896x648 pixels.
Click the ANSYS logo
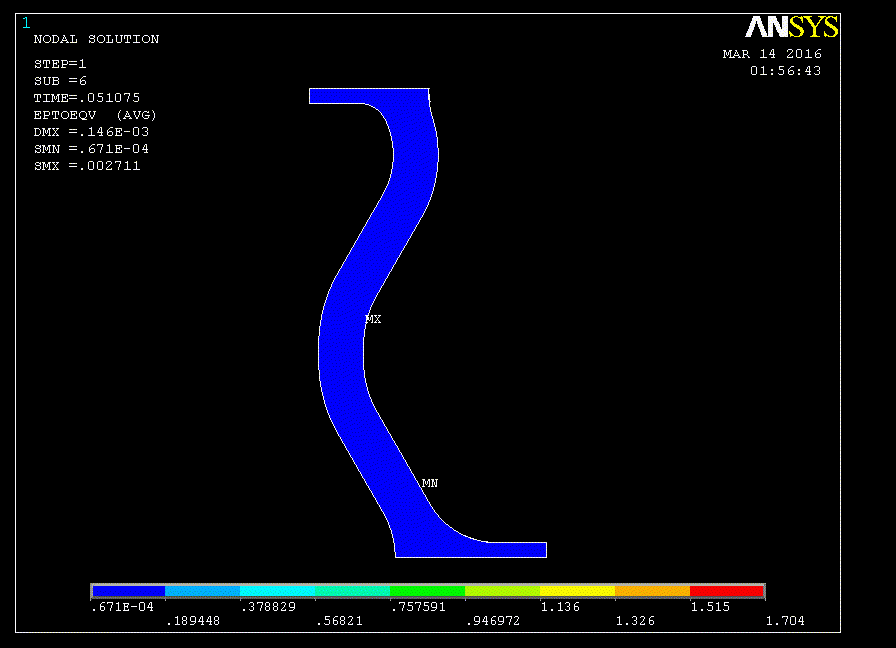(792, 27)
